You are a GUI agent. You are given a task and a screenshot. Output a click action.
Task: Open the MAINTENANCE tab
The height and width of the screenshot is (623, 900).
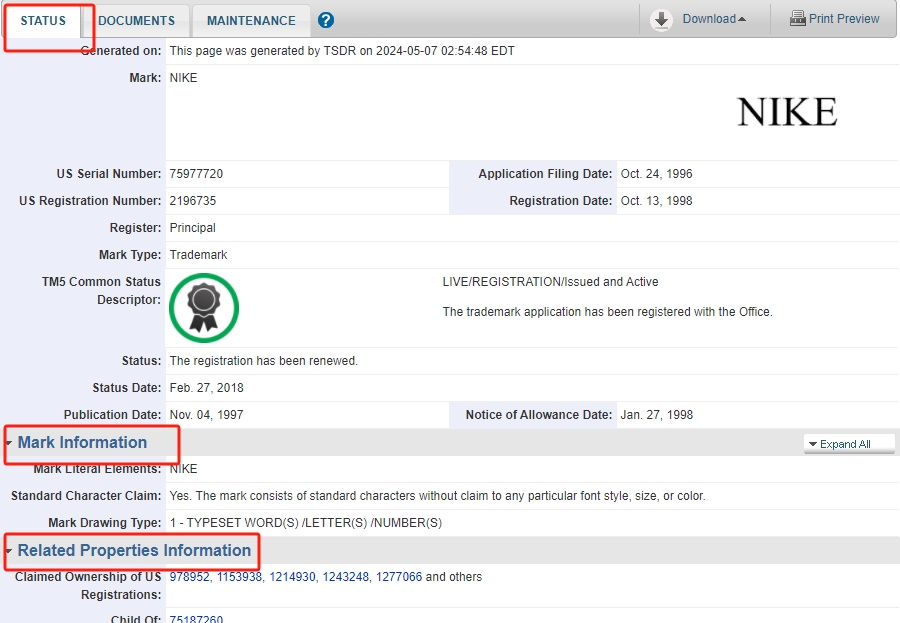pos(251,21)
